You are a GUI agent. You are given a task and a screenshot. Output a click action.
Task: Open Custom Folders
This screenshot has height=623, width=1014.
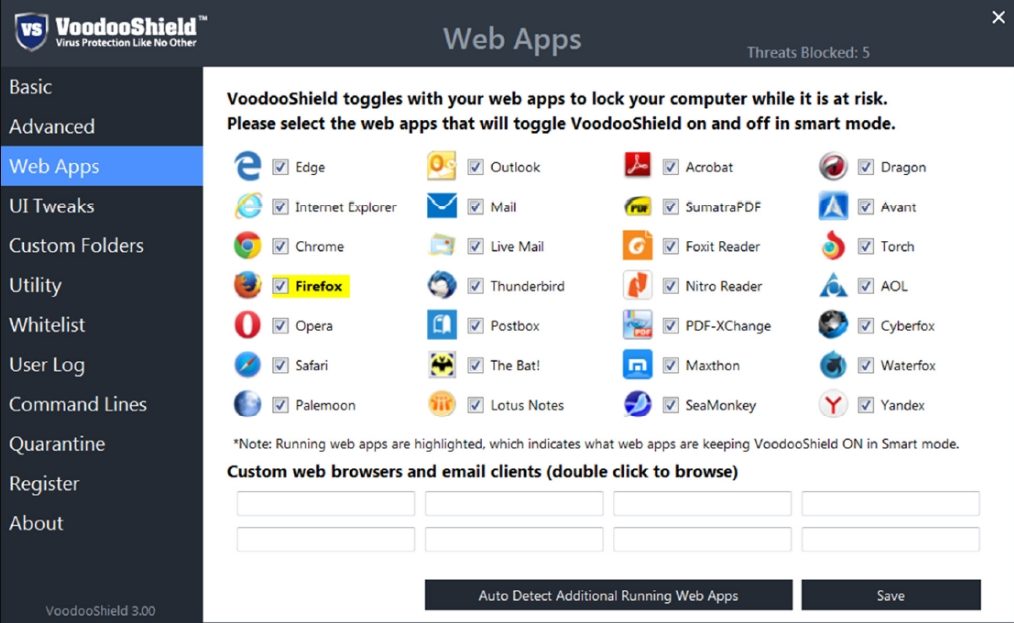coord(102,245)
